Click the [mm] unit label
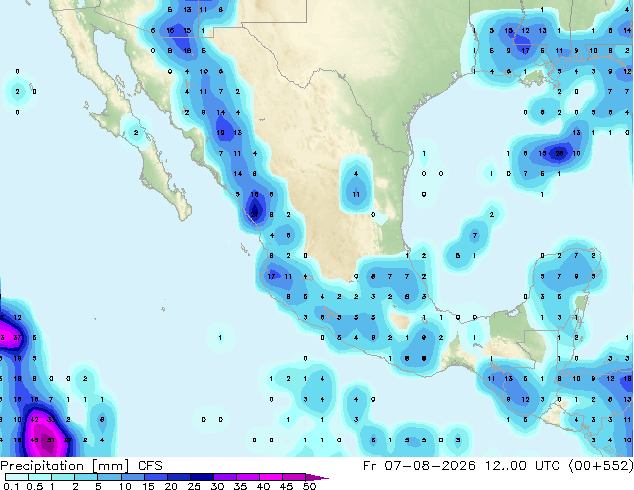 [110, 466]
